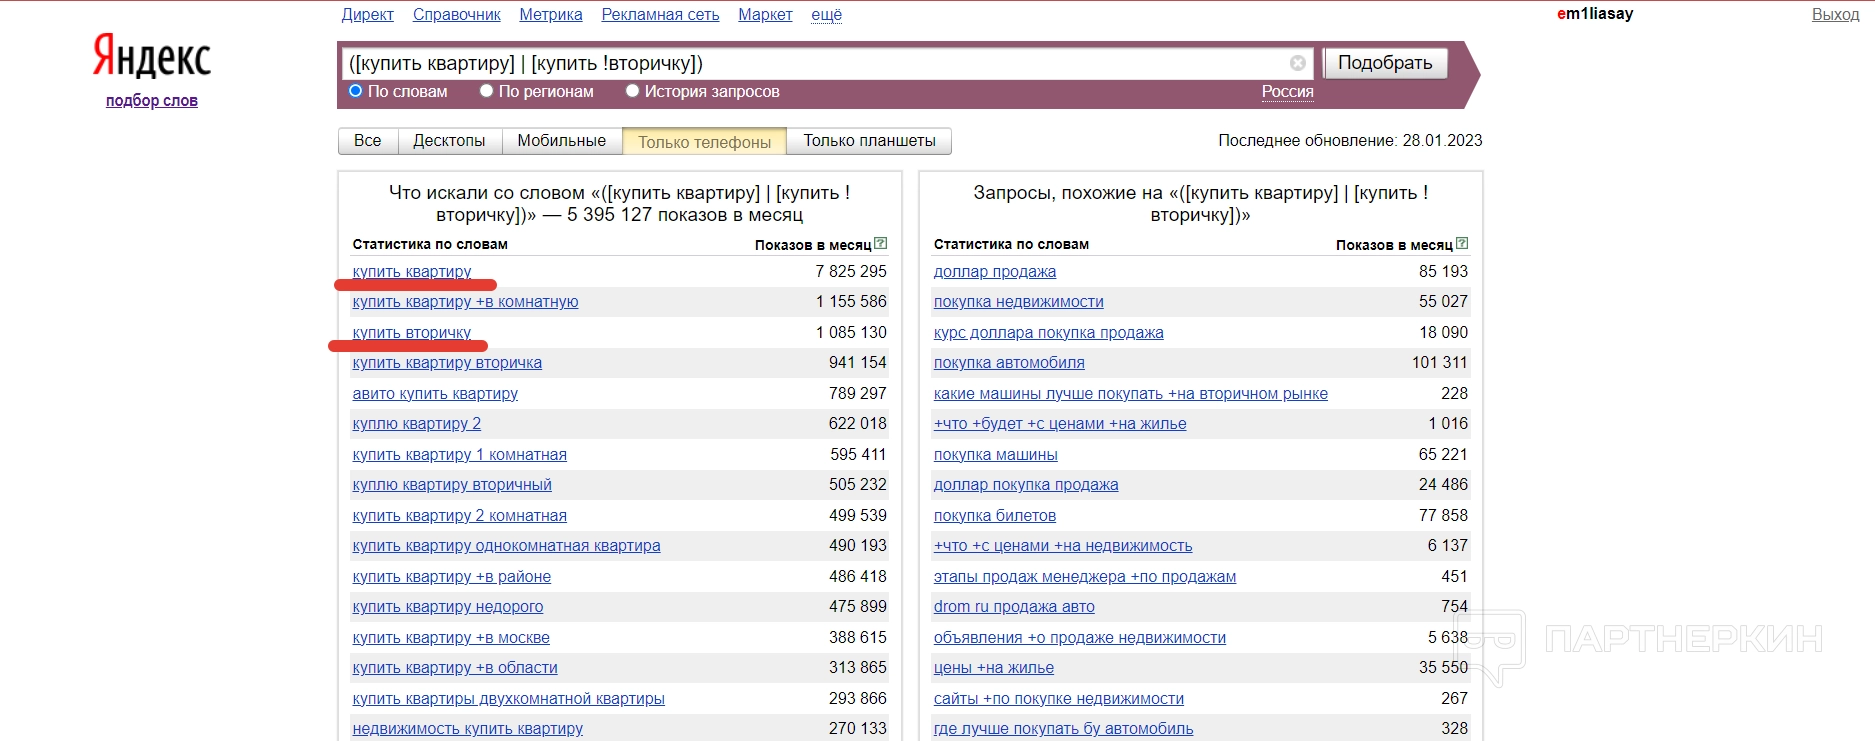Viewport: 1875px width, 741px height.
Task: Open the 'подбор слов' link under logo
Action: pyautogui.click(x=152, y=100)
